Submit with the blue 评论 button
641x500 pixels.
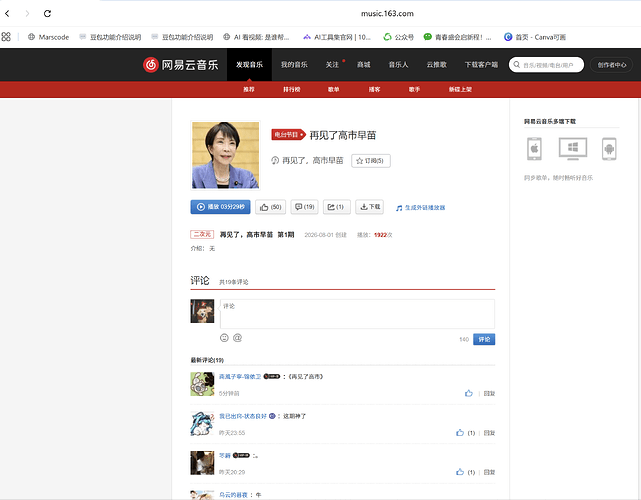pyautogui.click(x=484, y=339)
